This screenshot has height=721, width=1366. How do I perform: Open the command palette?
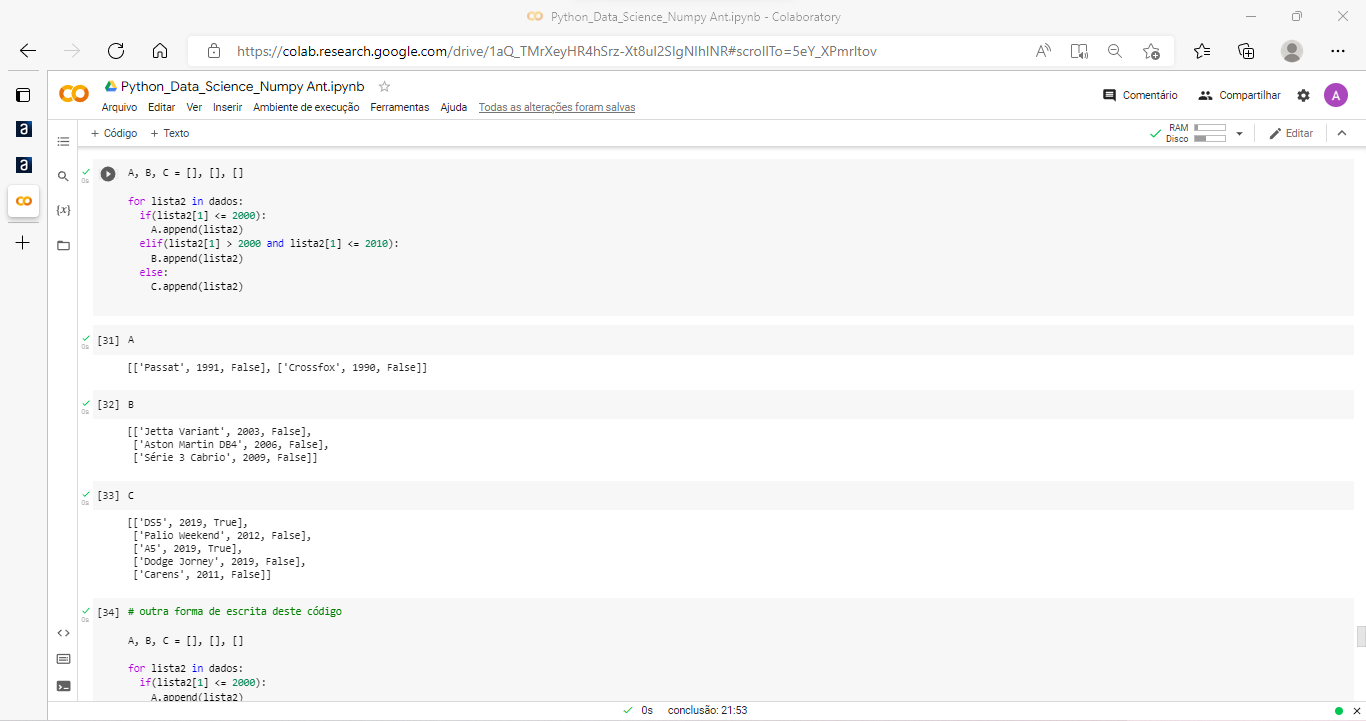point(63,659)
